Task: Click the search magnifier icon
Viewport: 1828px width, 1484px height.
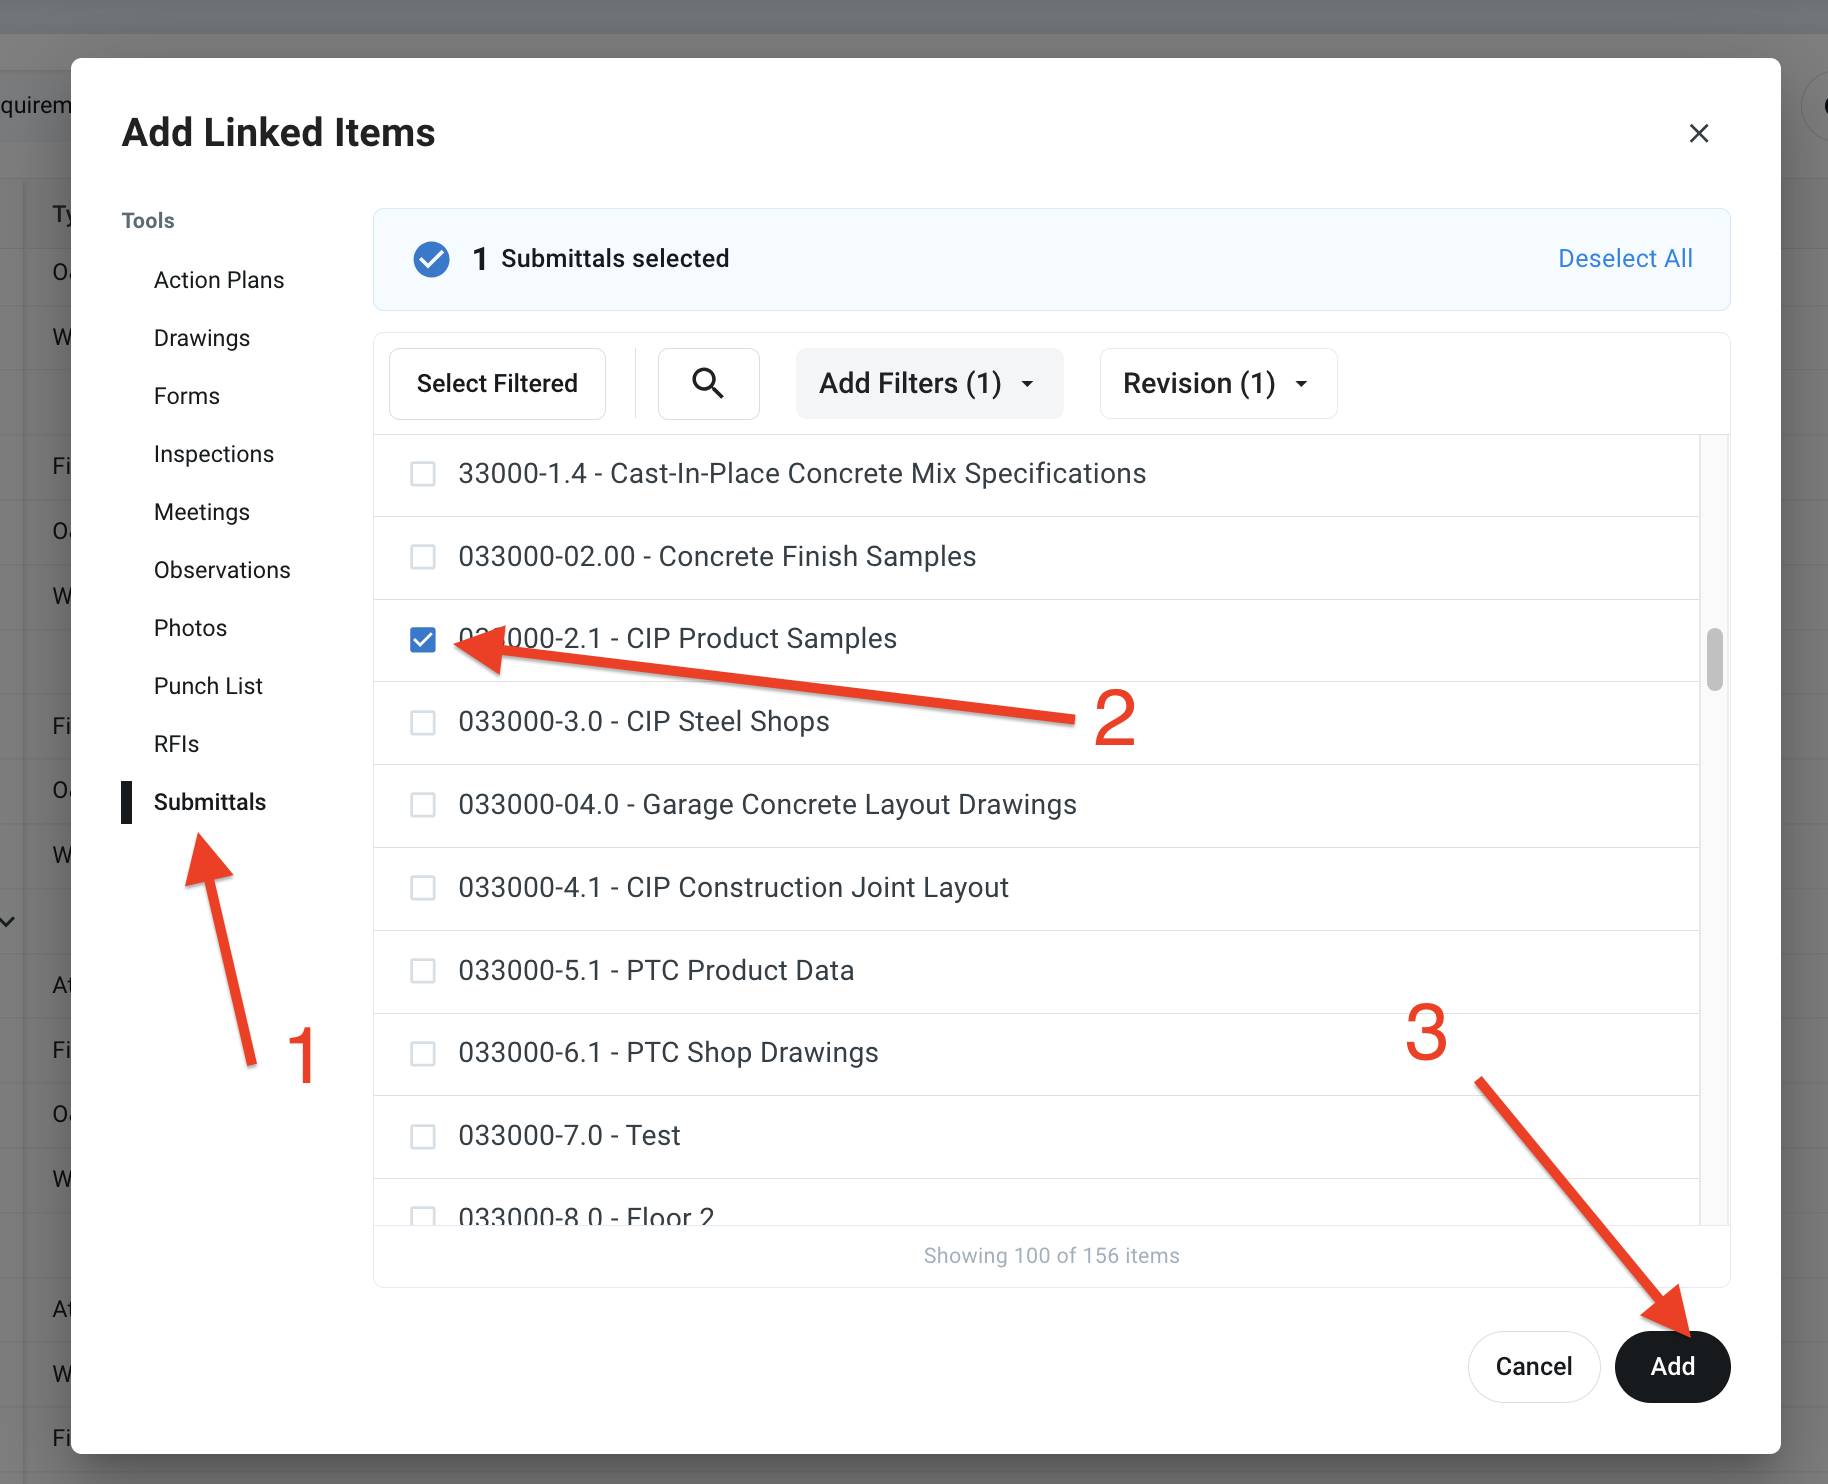Action: tap(708, 383)
